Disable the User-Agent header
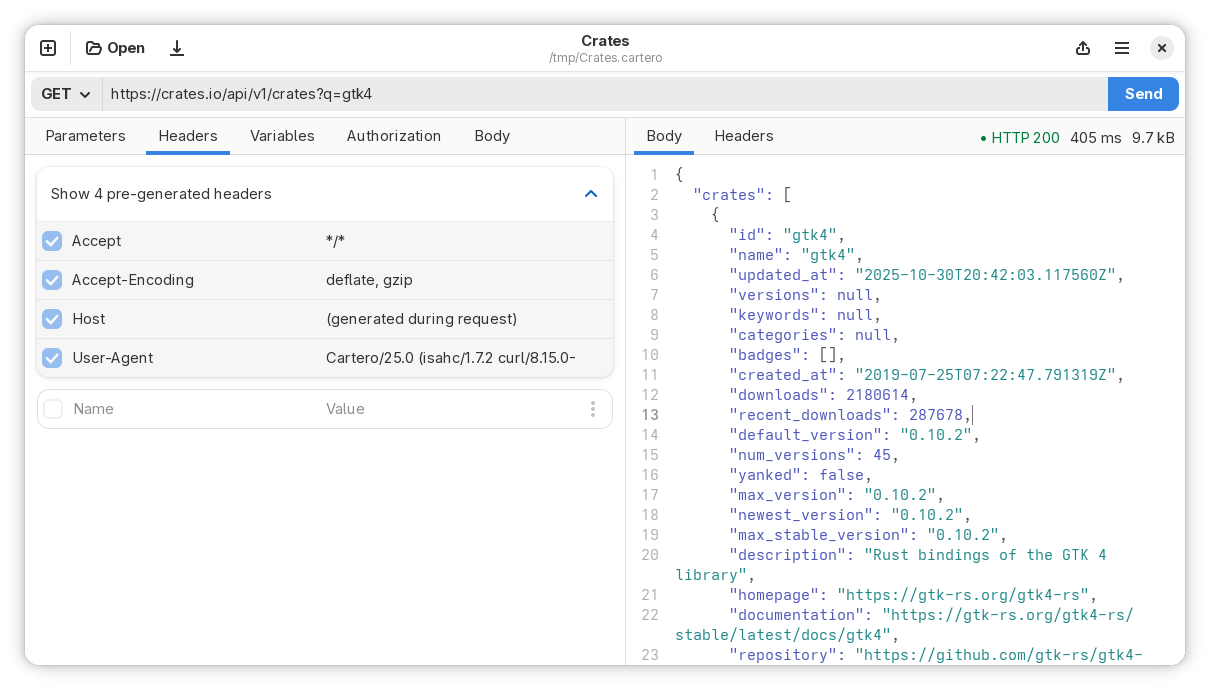Viewport: 1210px width, 690px height. point(52,358)
